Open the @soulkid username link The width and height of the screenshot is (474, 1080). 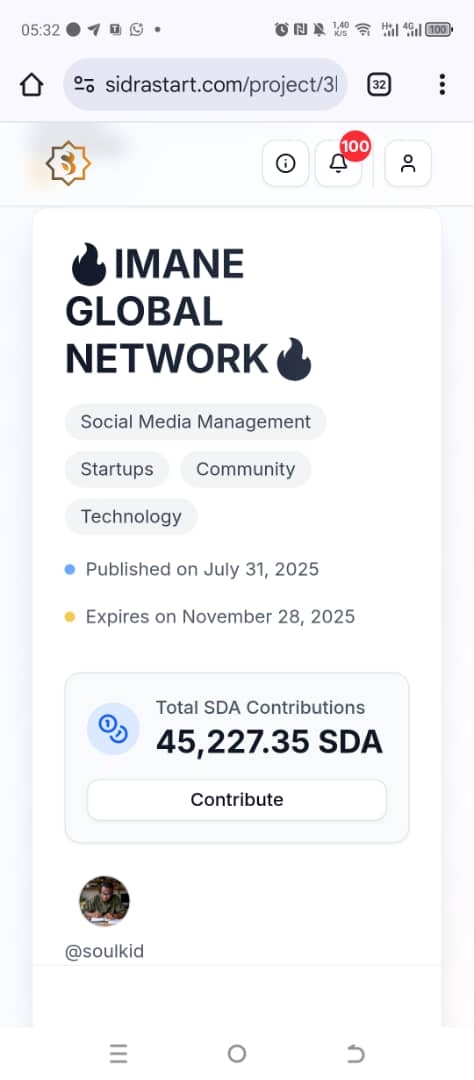[x=104, y=952]
